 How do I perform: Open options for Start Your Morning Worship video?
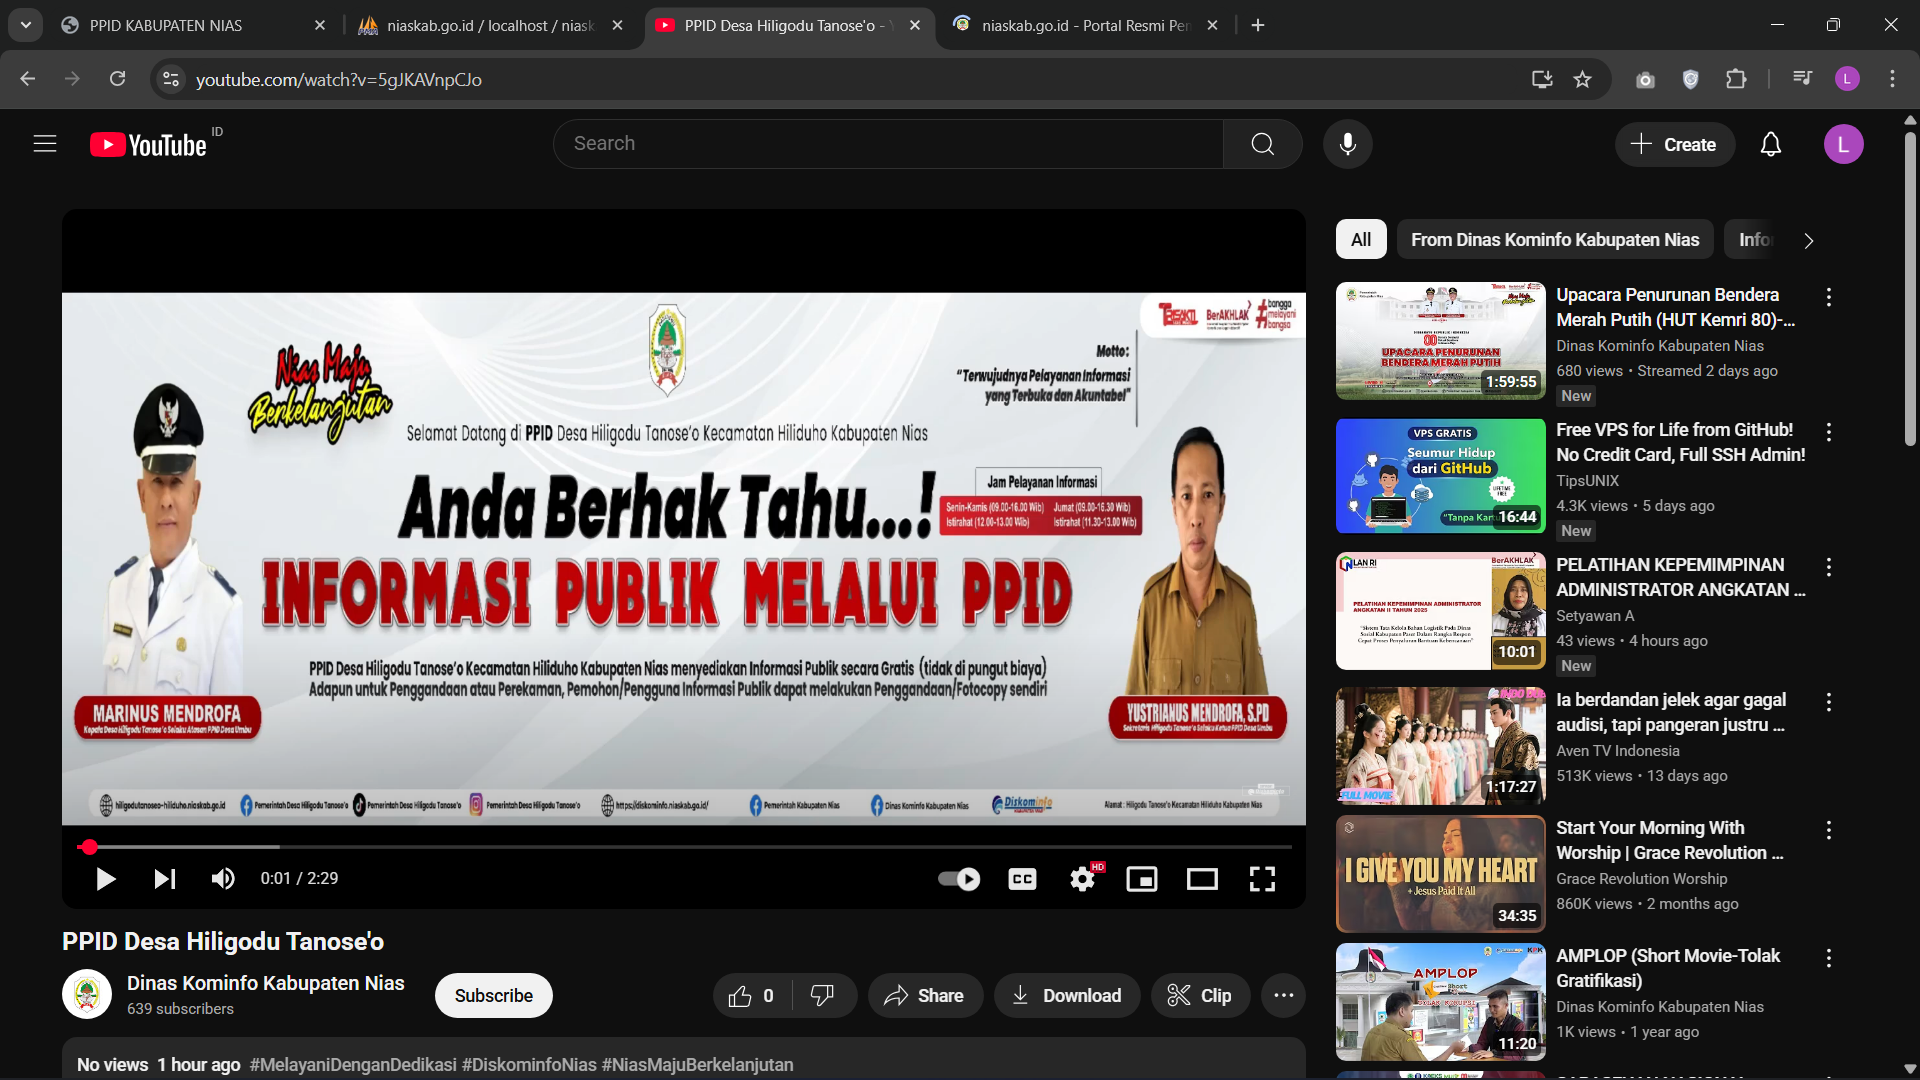click(x=1828, y=830)
